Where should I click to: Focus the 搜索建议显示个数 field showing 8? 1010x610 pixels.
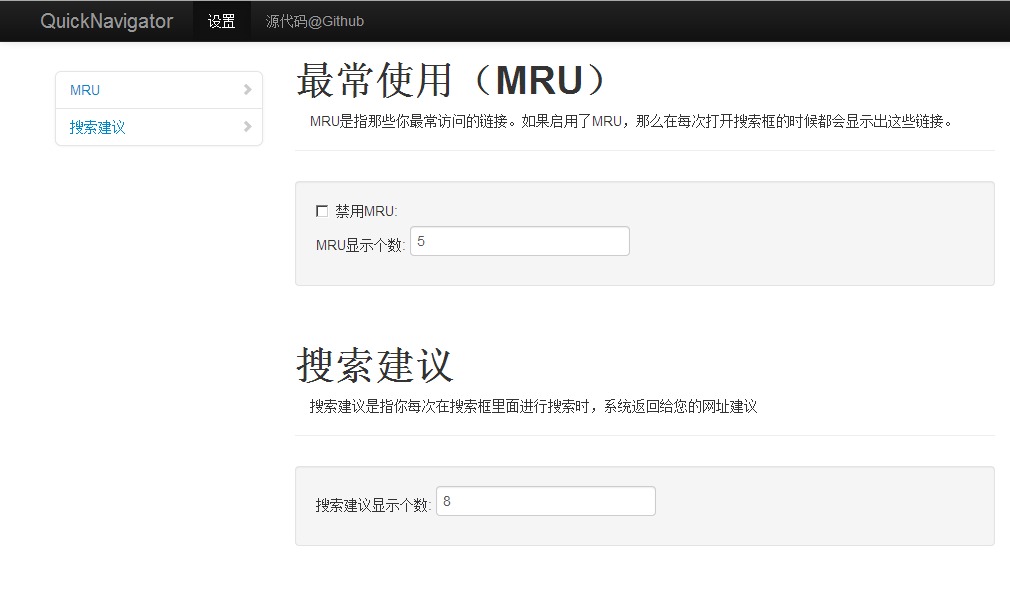click(x=546, y=500)
